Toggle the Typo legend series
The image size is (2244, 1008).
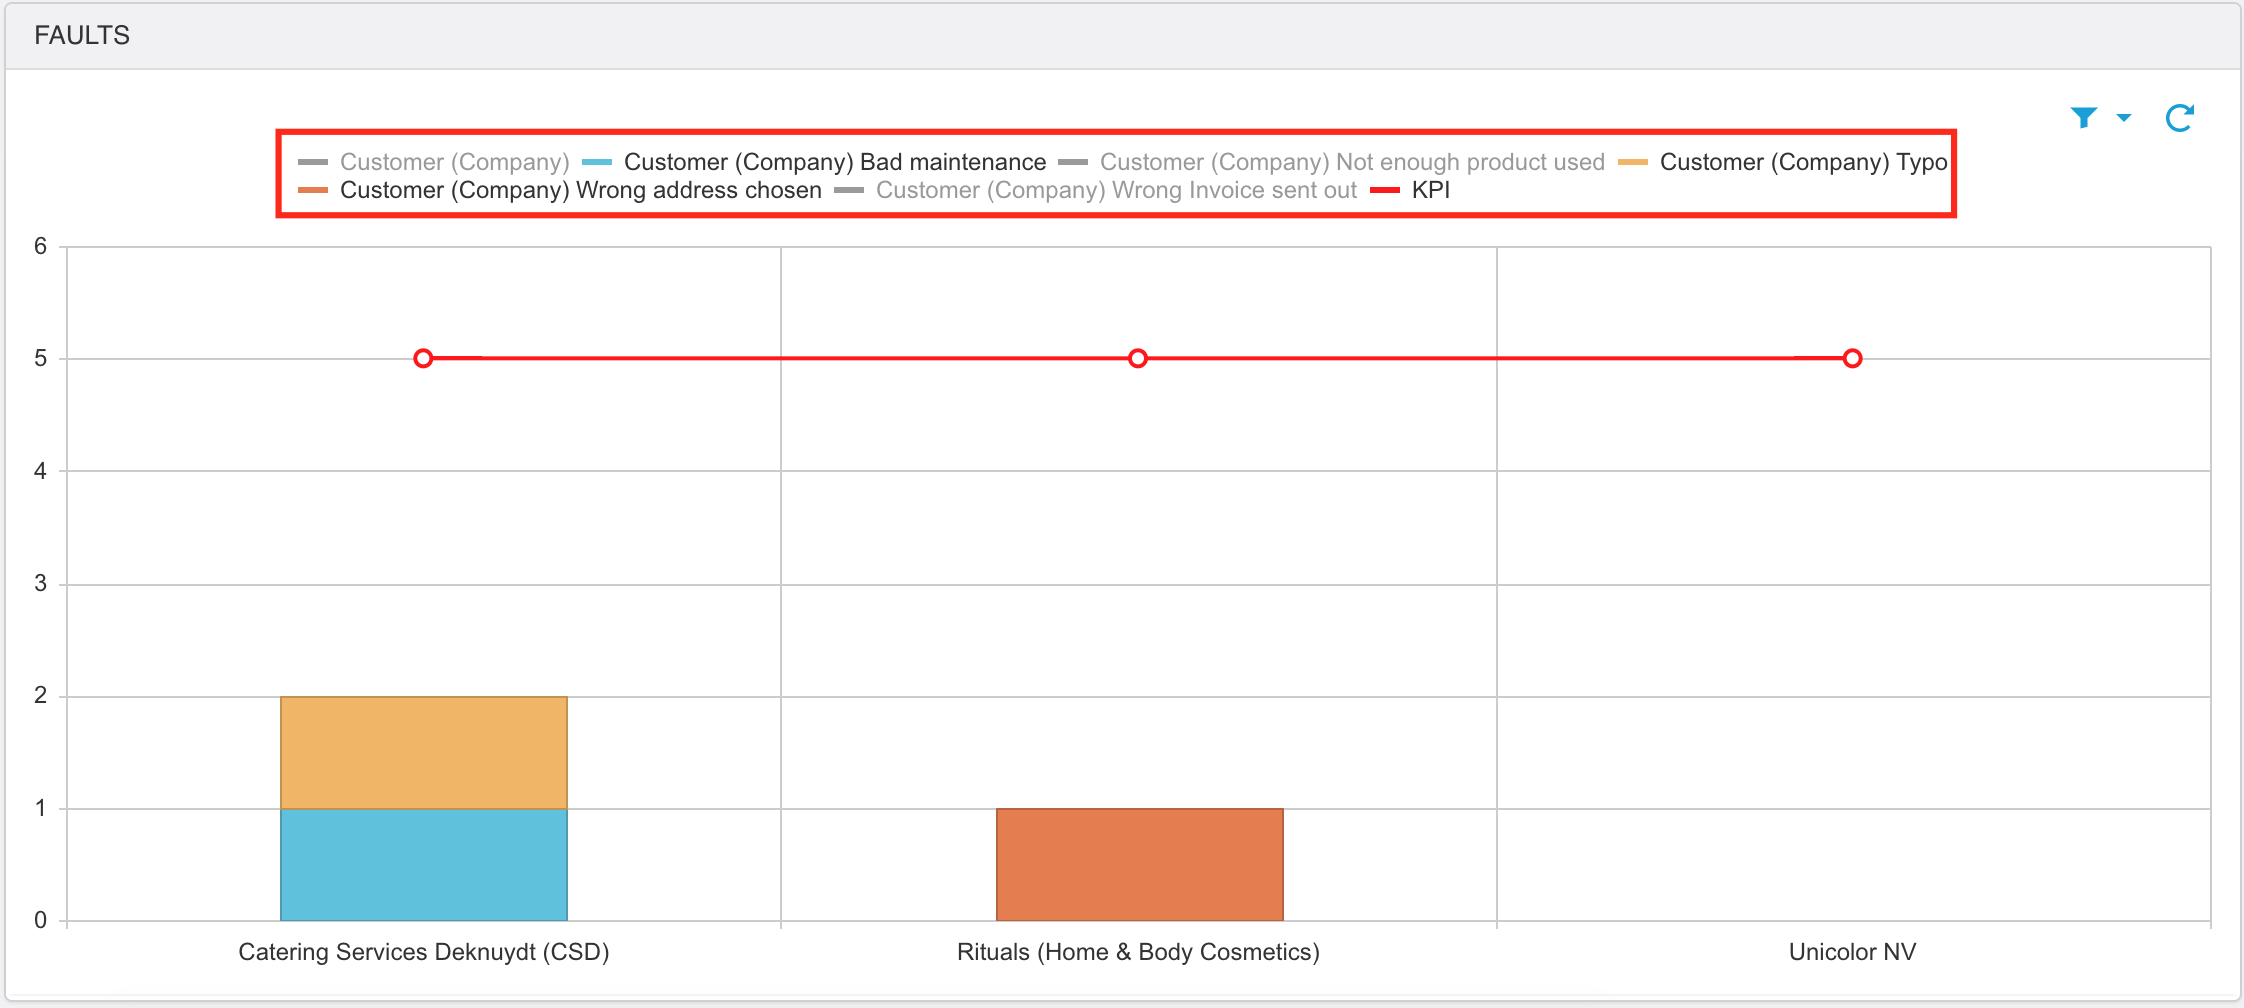click(1783, 162)
